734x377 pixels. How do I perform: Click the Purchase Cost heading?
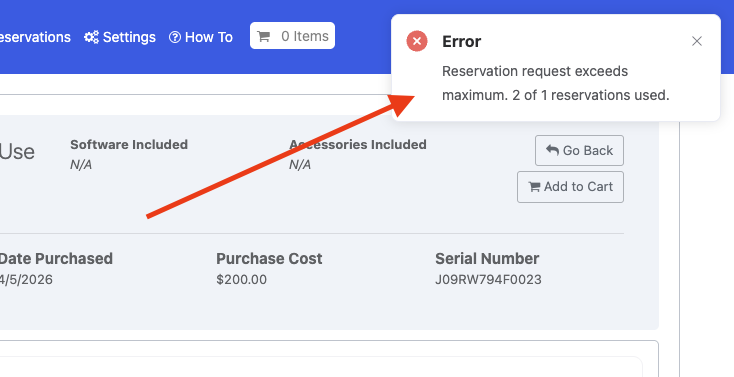[x=269, y=259]
